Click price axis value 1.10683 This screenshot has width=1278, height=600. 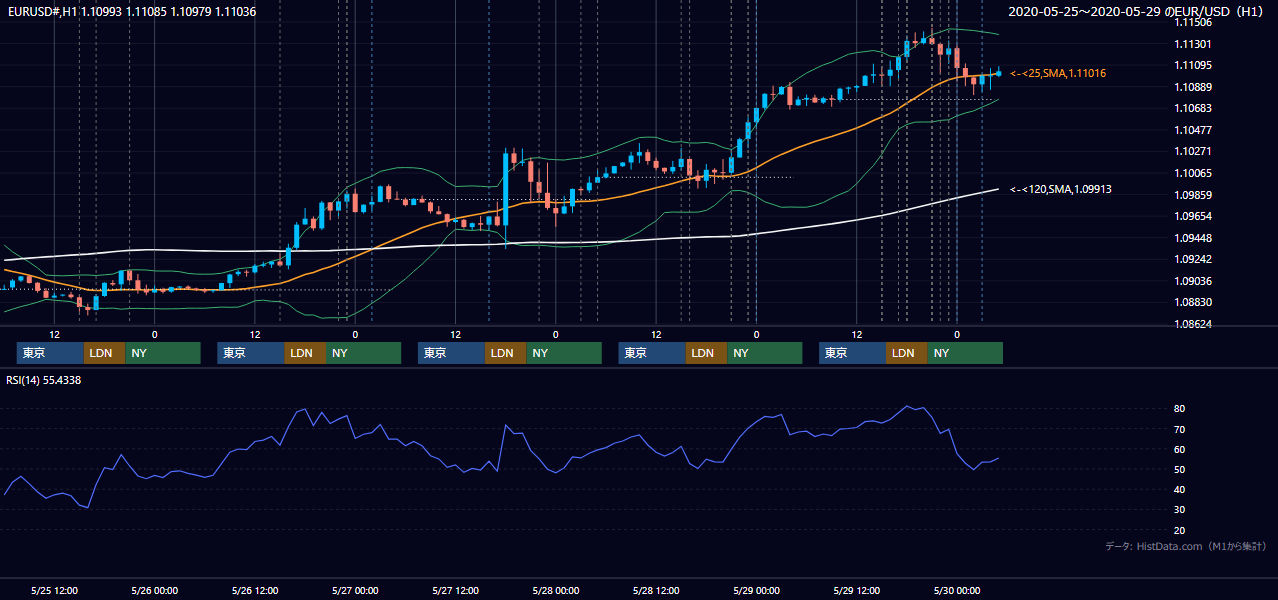1193,108
